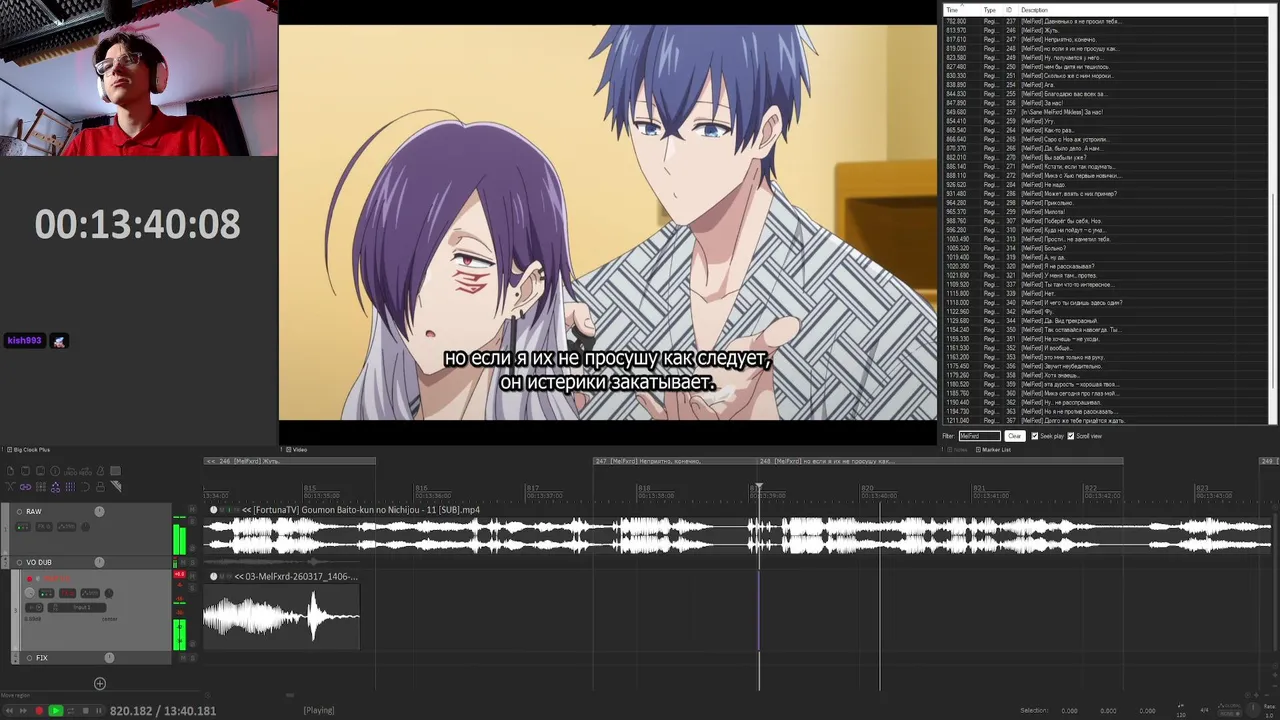Image resolution: width=1280 pixels, height=720 pixels.
Task: Select region 270 row in list
Action: (x=1106, y=157)
